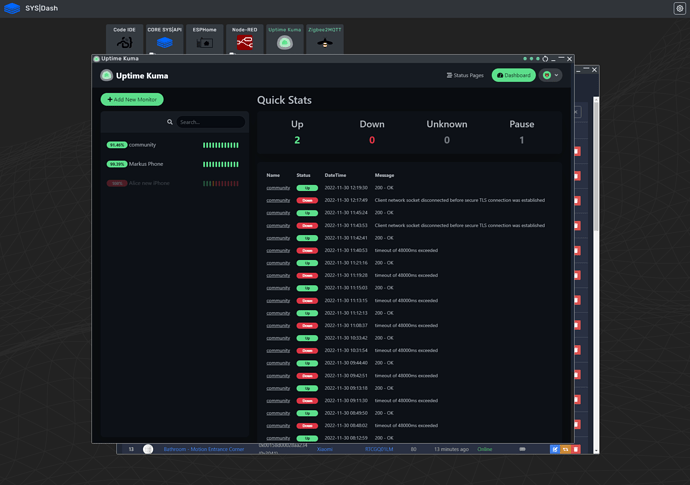Go to the Dashboard
The width and height of the screenshot is (690, 485).
pos(514,75)
